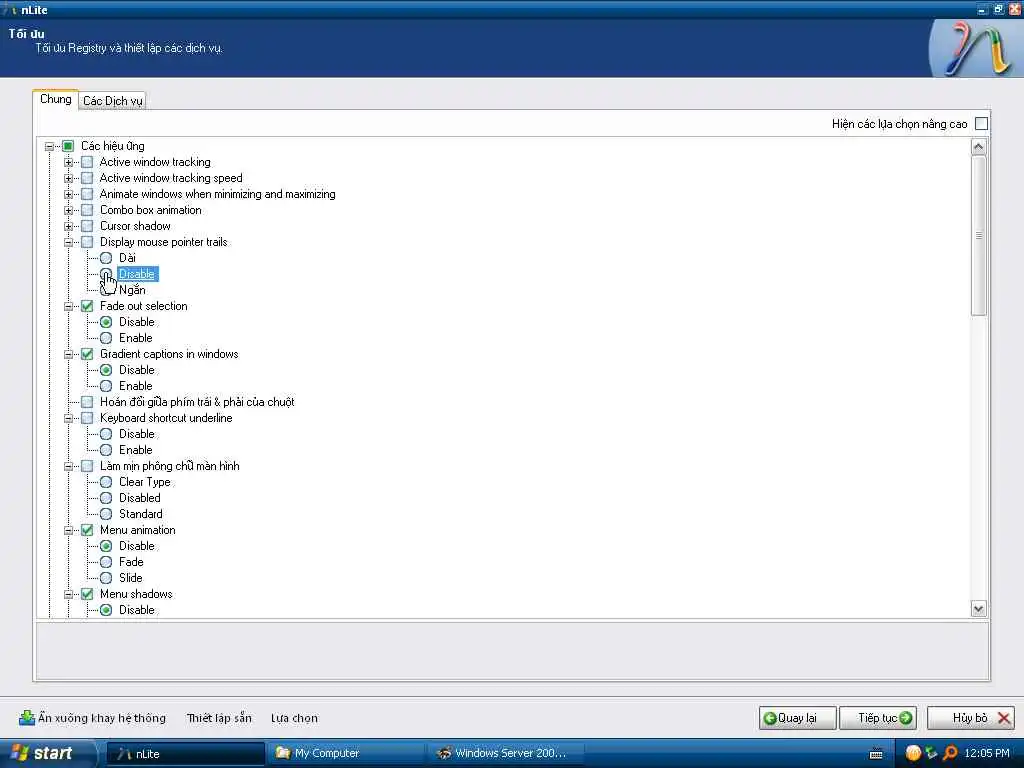Select Disable under Keyboard shortcut underline
This screenshot has height=768, width=1024.
[106, 434]
